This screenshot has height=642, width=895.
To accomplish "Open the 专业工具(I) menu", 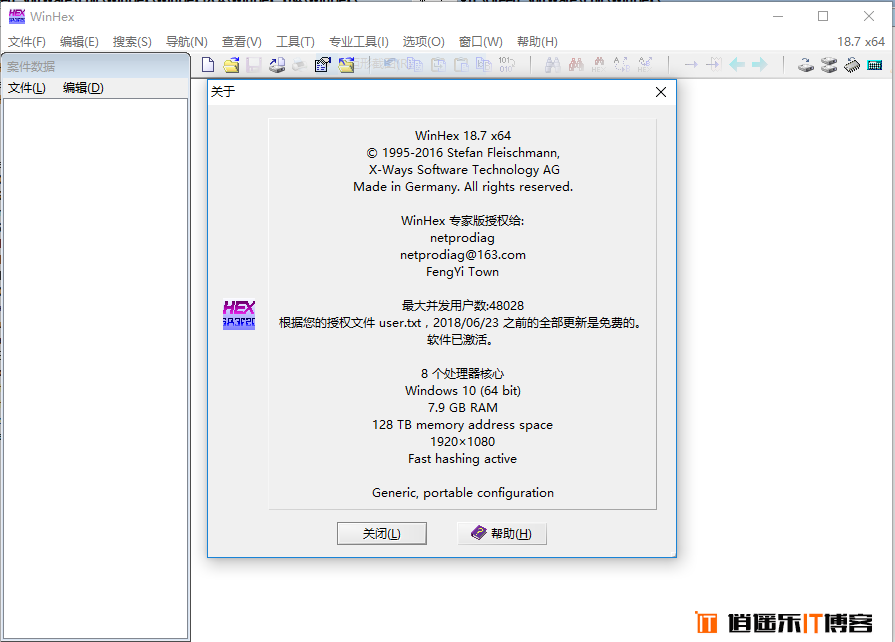I will (358, 42).
